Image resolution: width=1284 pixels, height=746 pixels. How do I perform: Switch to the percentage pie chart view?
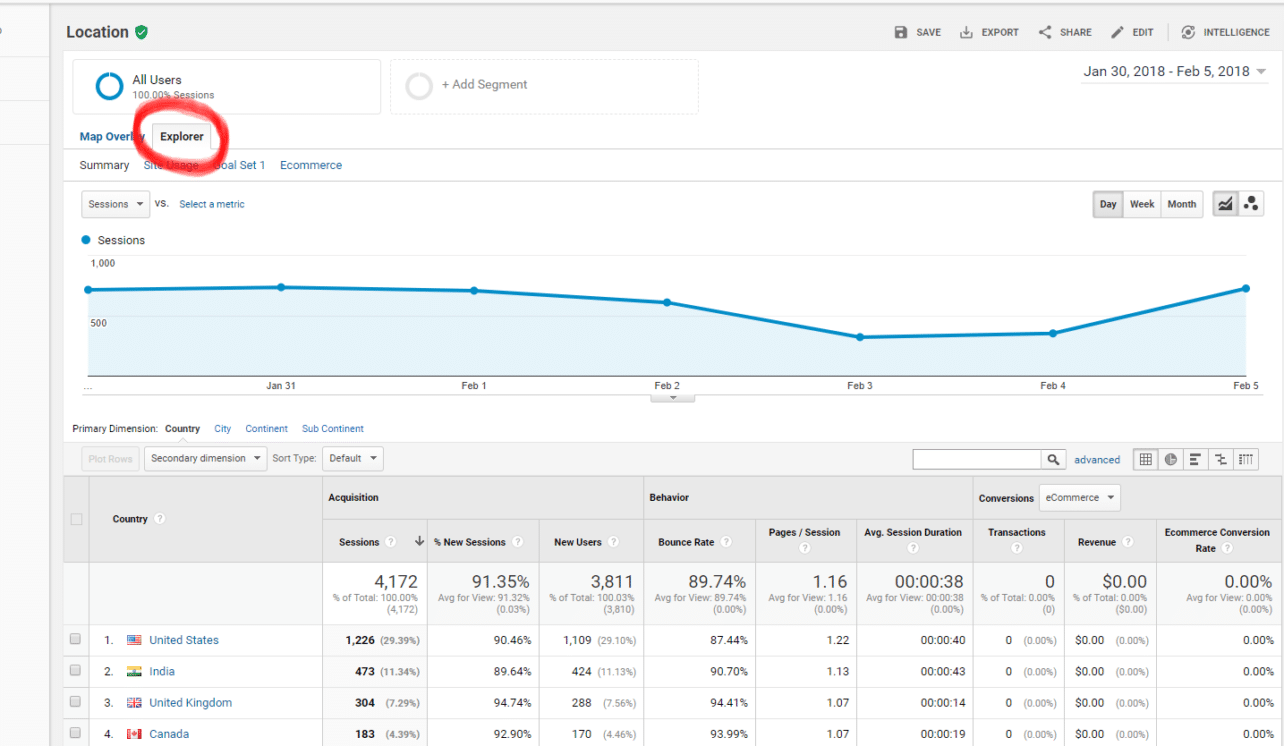click(1170, 459)
